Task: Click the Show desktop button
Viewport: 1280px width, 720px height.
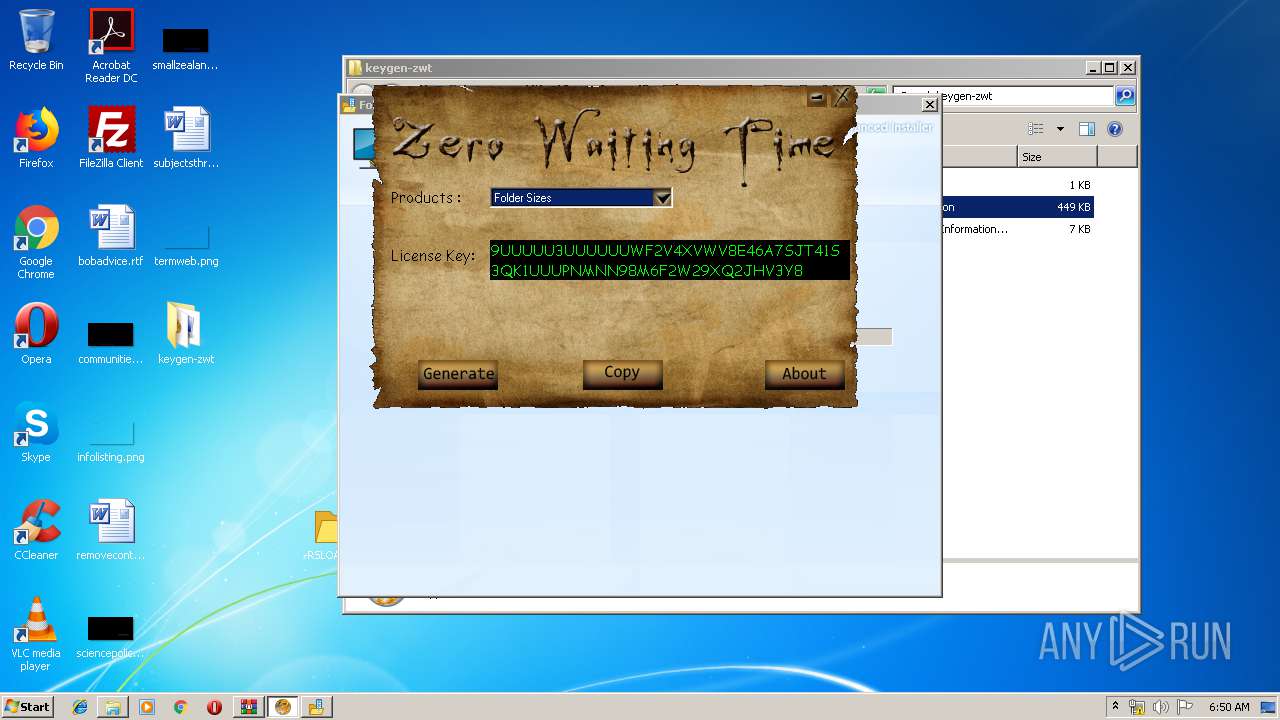Action: [1269, 707]
